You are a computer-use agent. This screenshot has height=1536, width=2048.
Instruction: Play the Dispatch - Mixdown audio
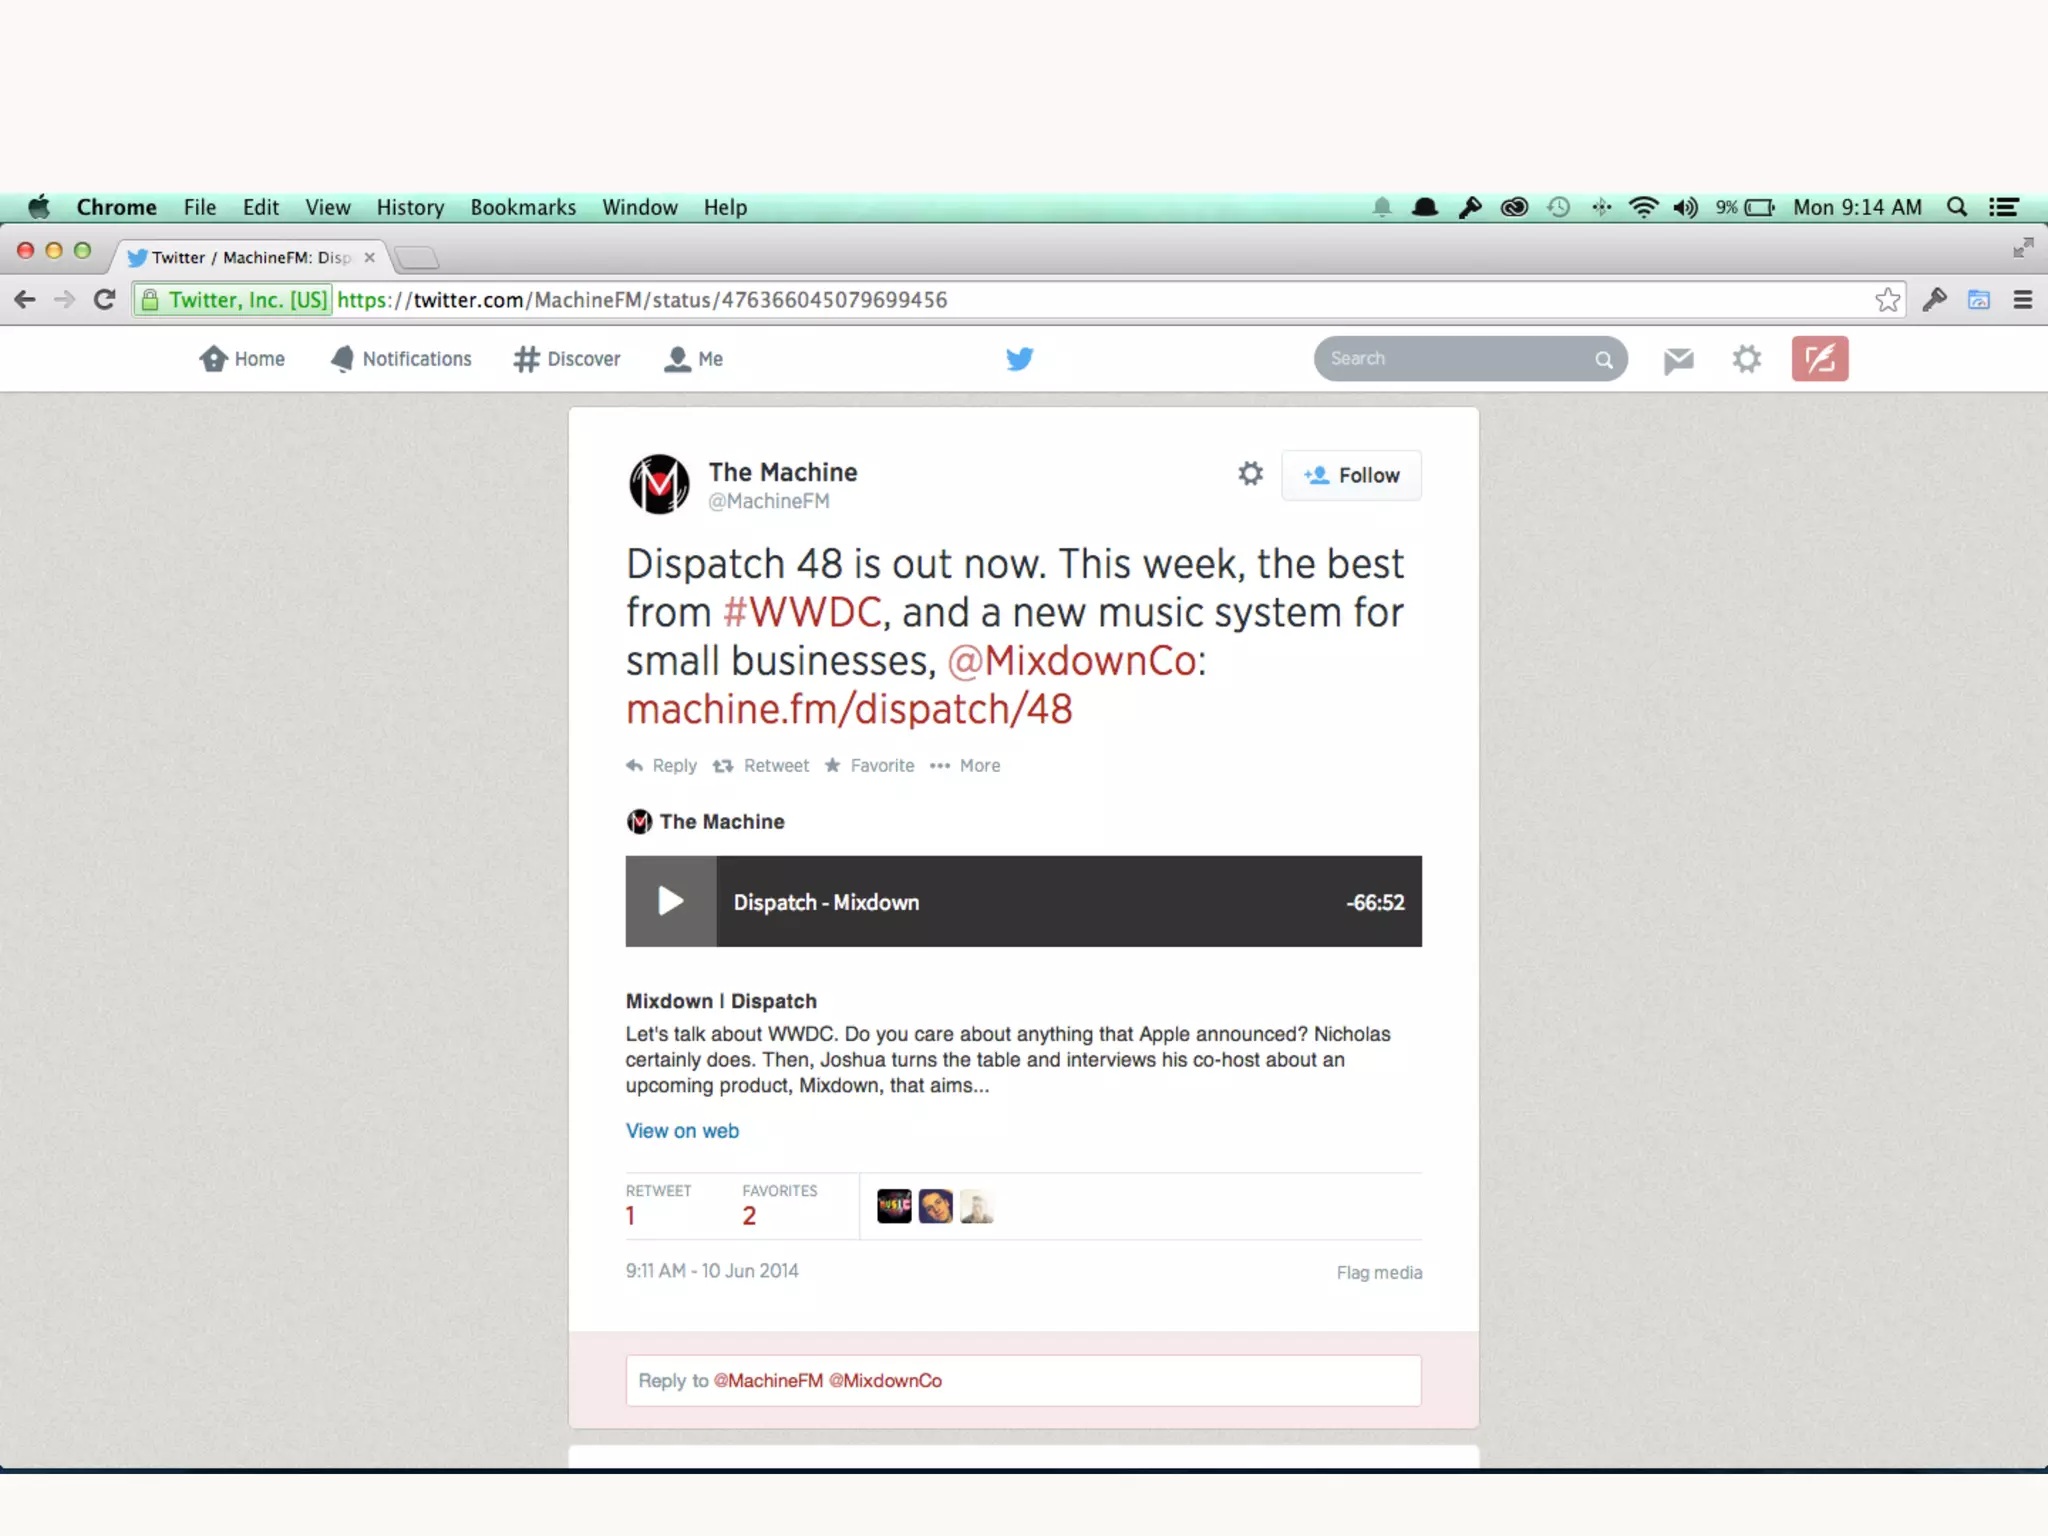tap(670, 901)
